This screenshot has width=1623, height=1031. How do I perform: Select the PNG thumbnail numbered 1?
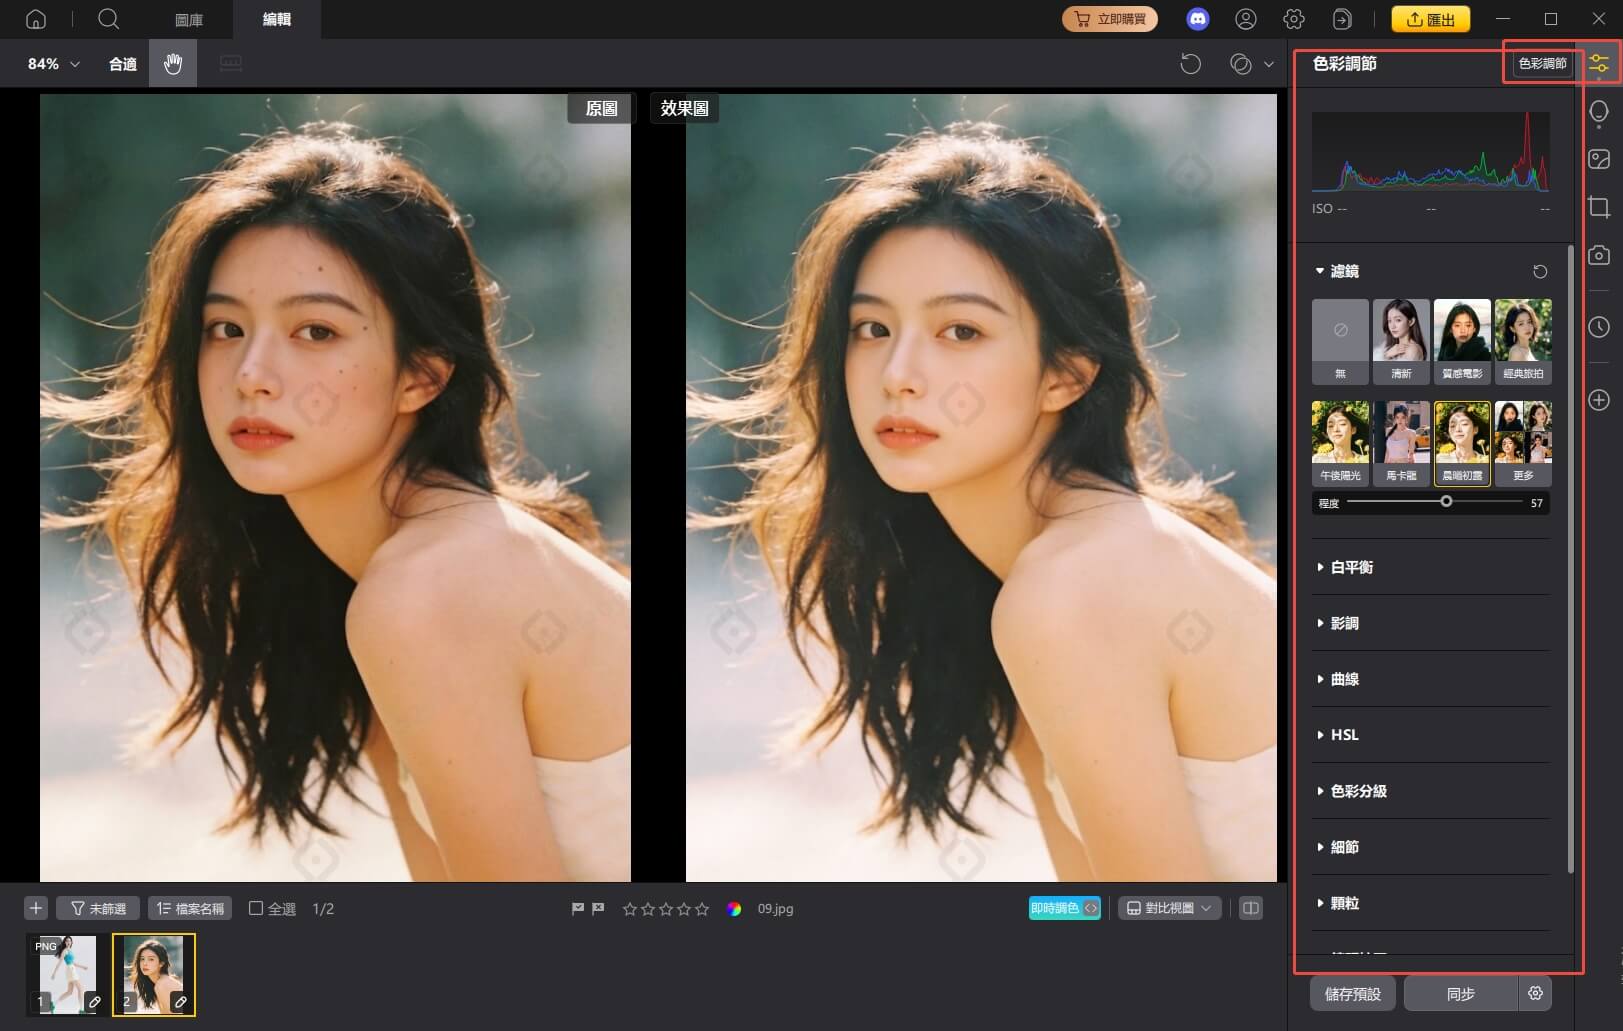pos(67,975)
